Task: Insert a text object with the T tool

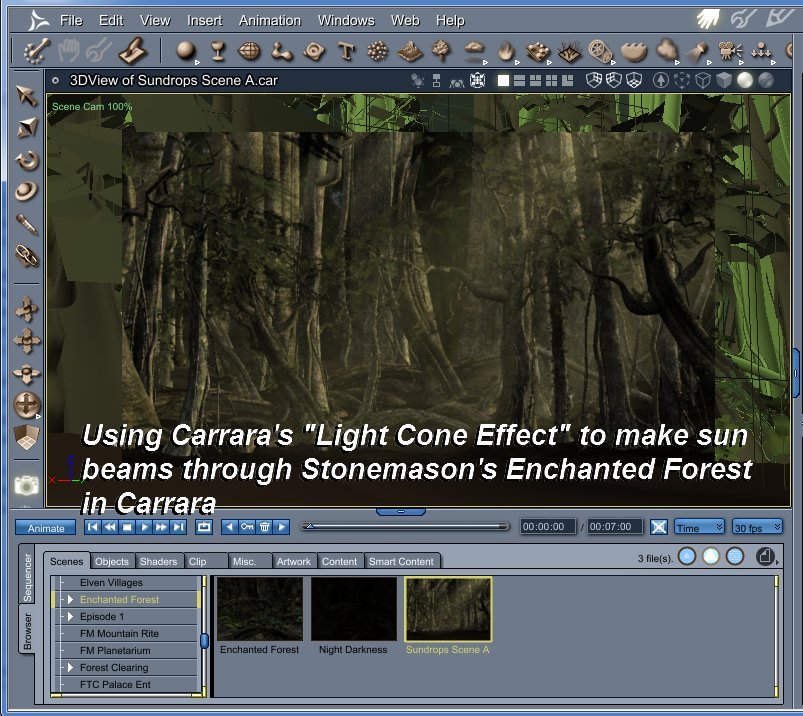Action: (346, 52)
